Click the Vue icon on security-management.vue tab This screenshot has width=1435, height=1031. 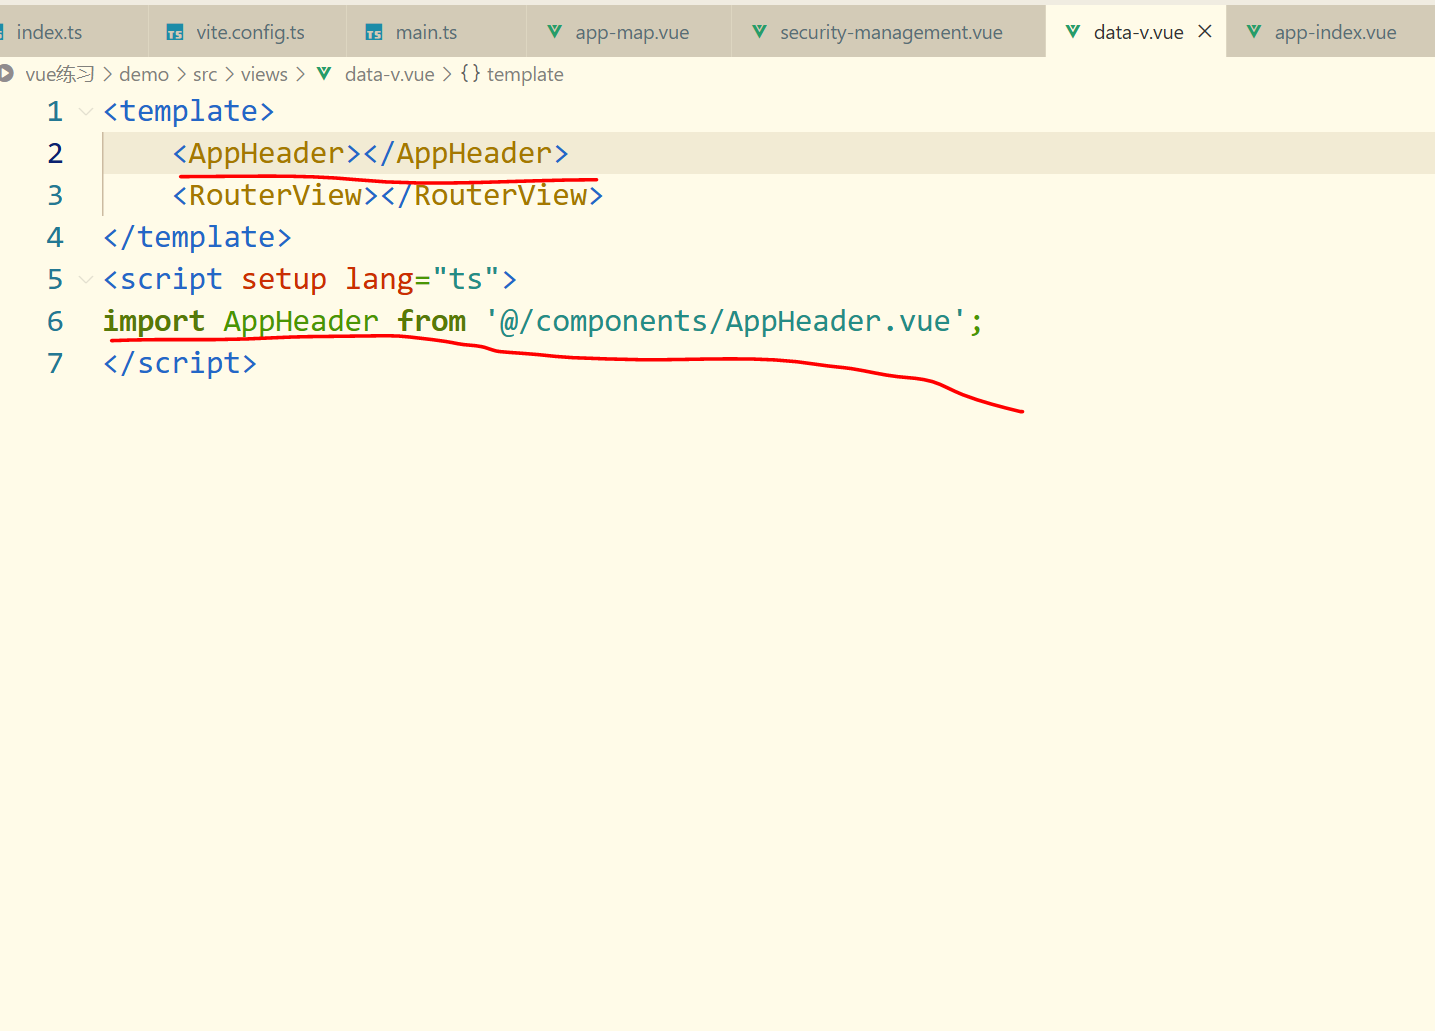(x=760, y=32)
